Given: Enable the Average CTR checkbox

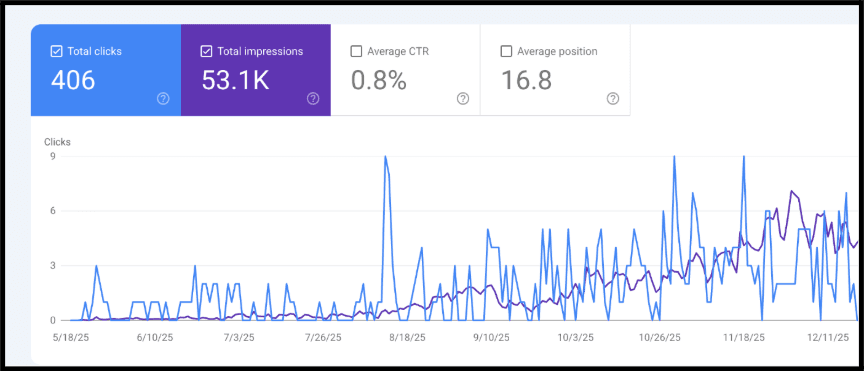Looking at the screenshot, I should pyautogui.click(x=356, y=52).
